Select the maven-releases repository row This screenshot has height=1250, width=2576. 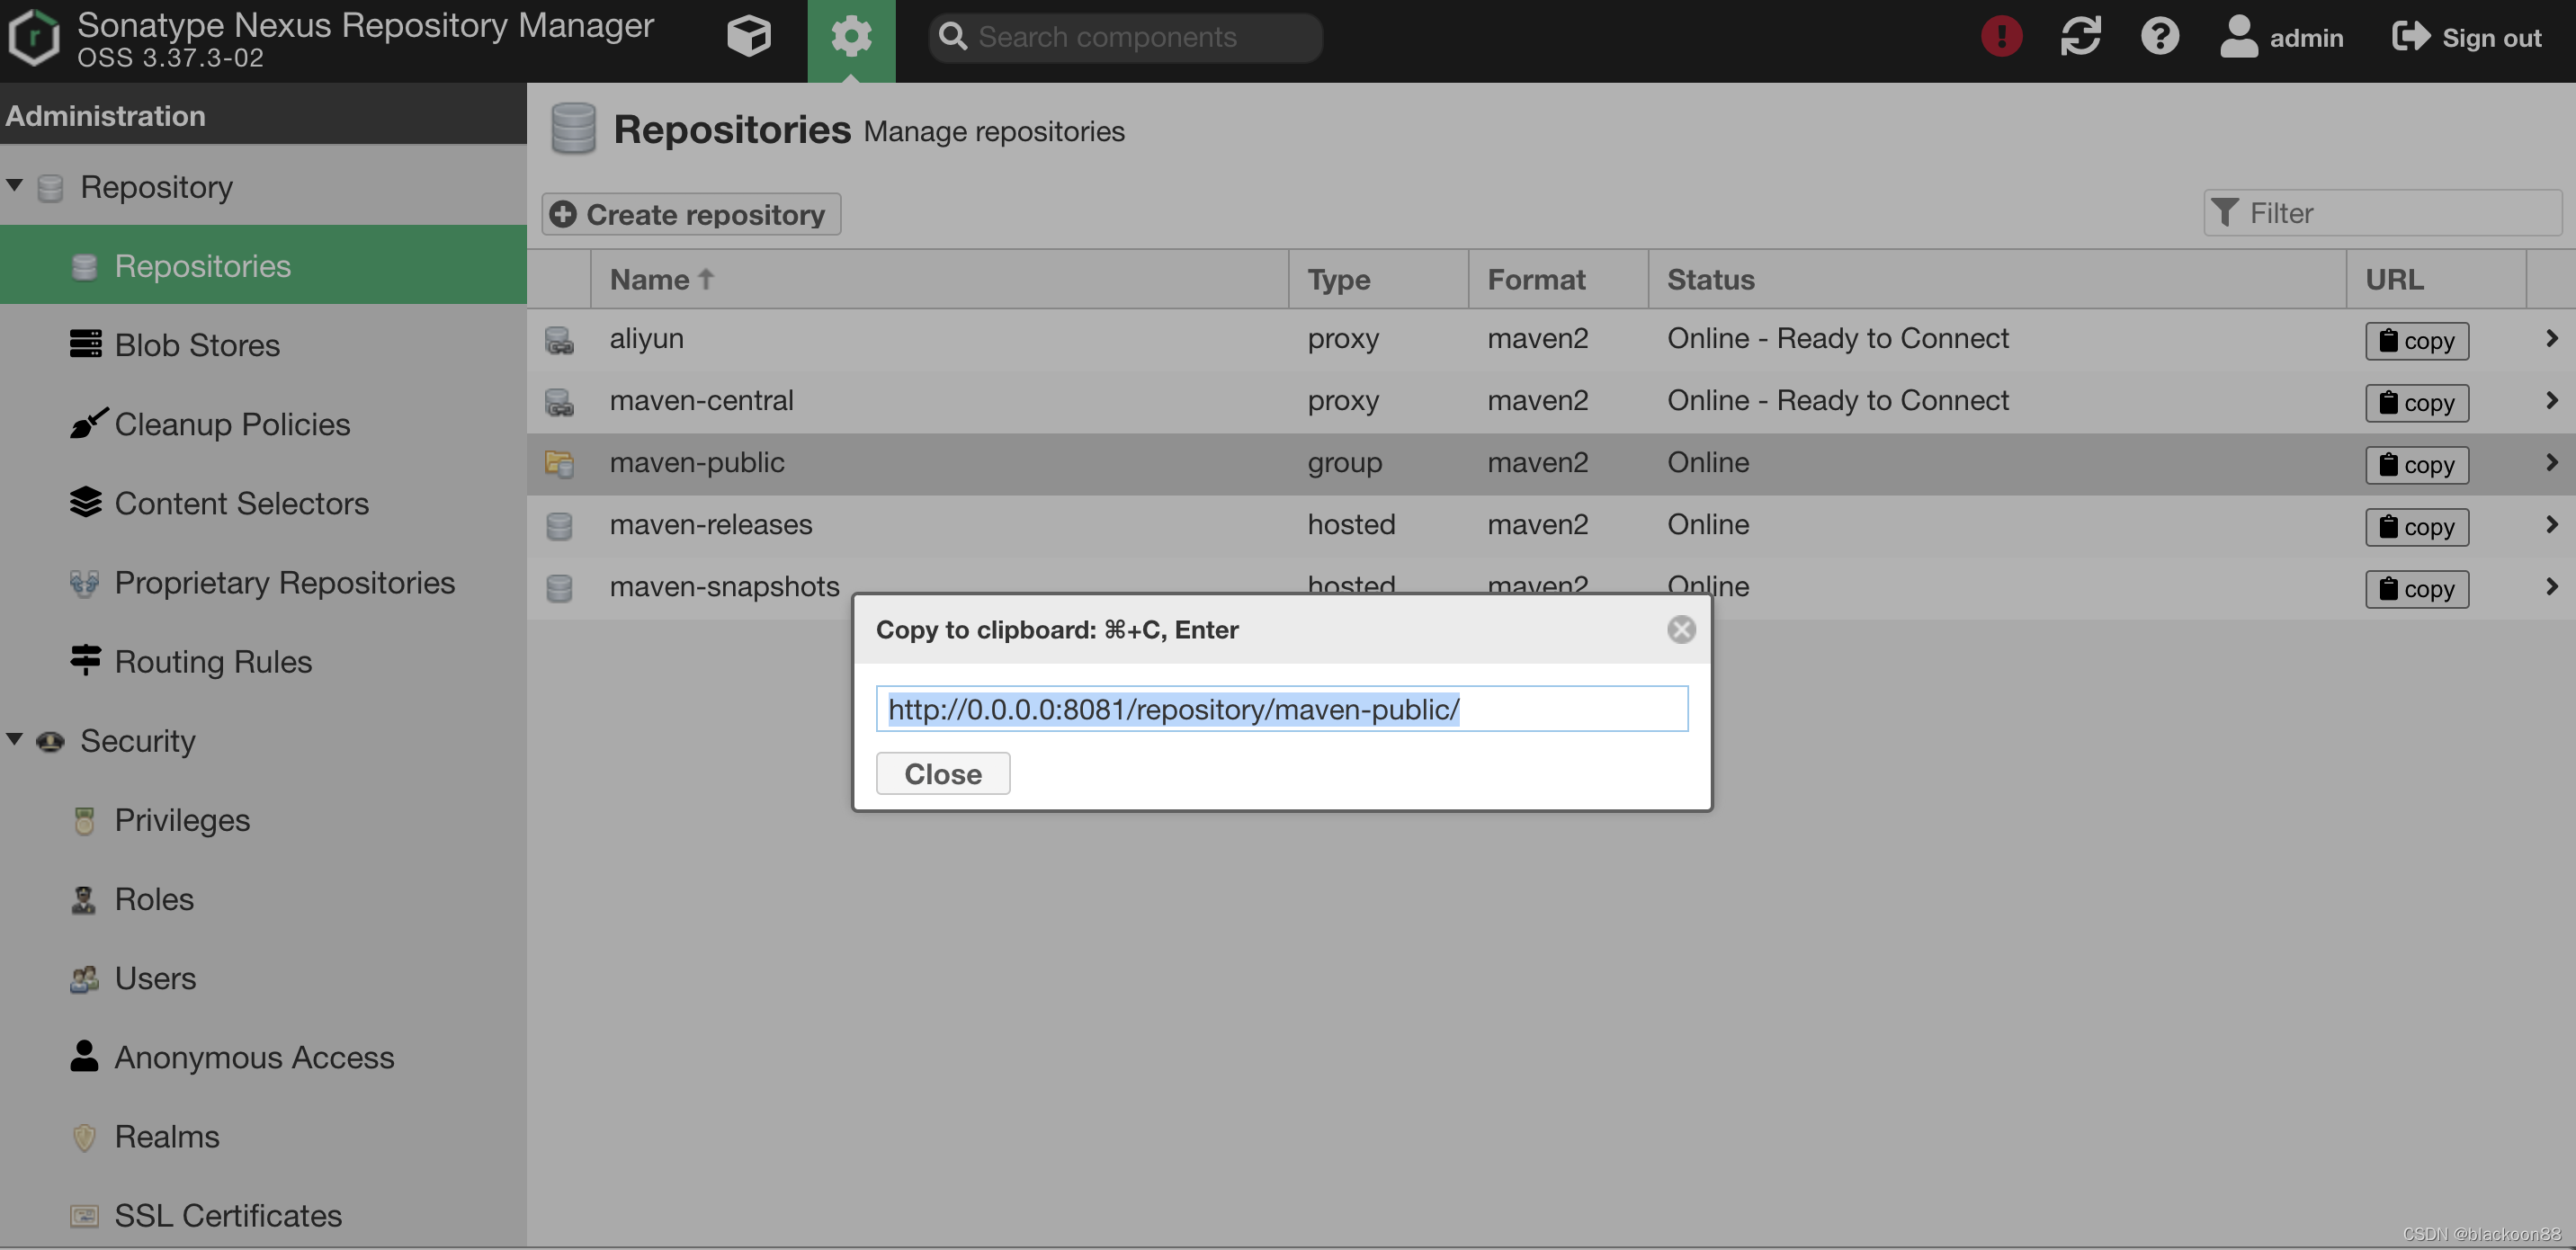point(1551,525)
